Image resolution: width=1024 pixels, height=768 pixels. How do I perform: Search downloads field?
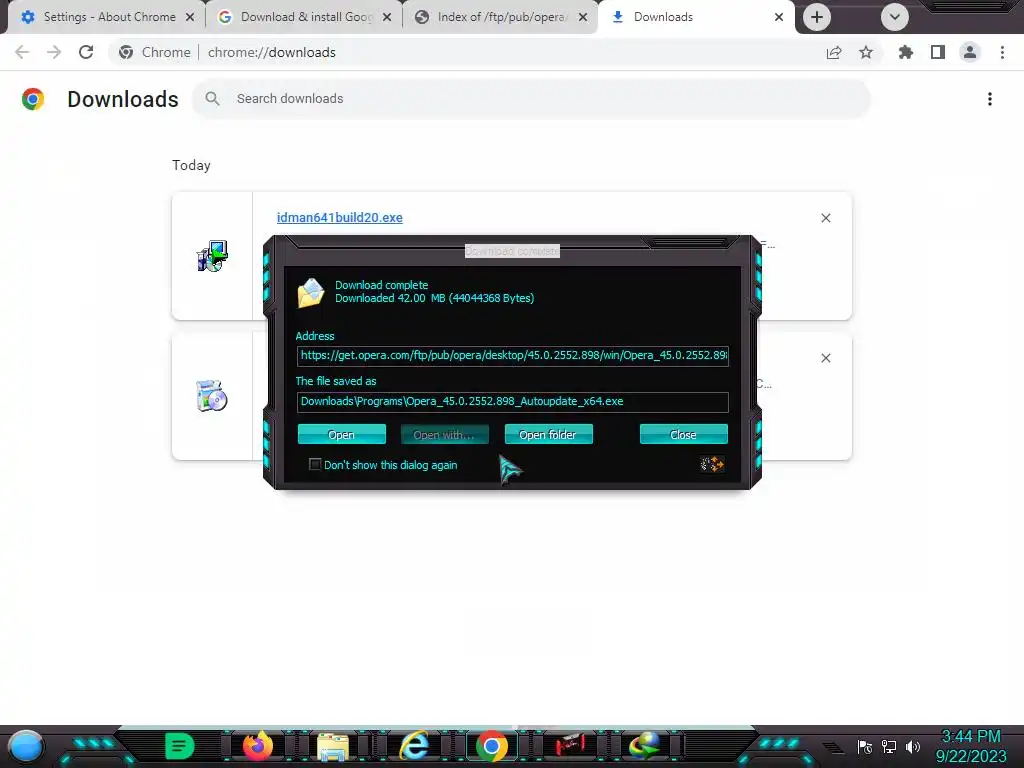(531, 99)
